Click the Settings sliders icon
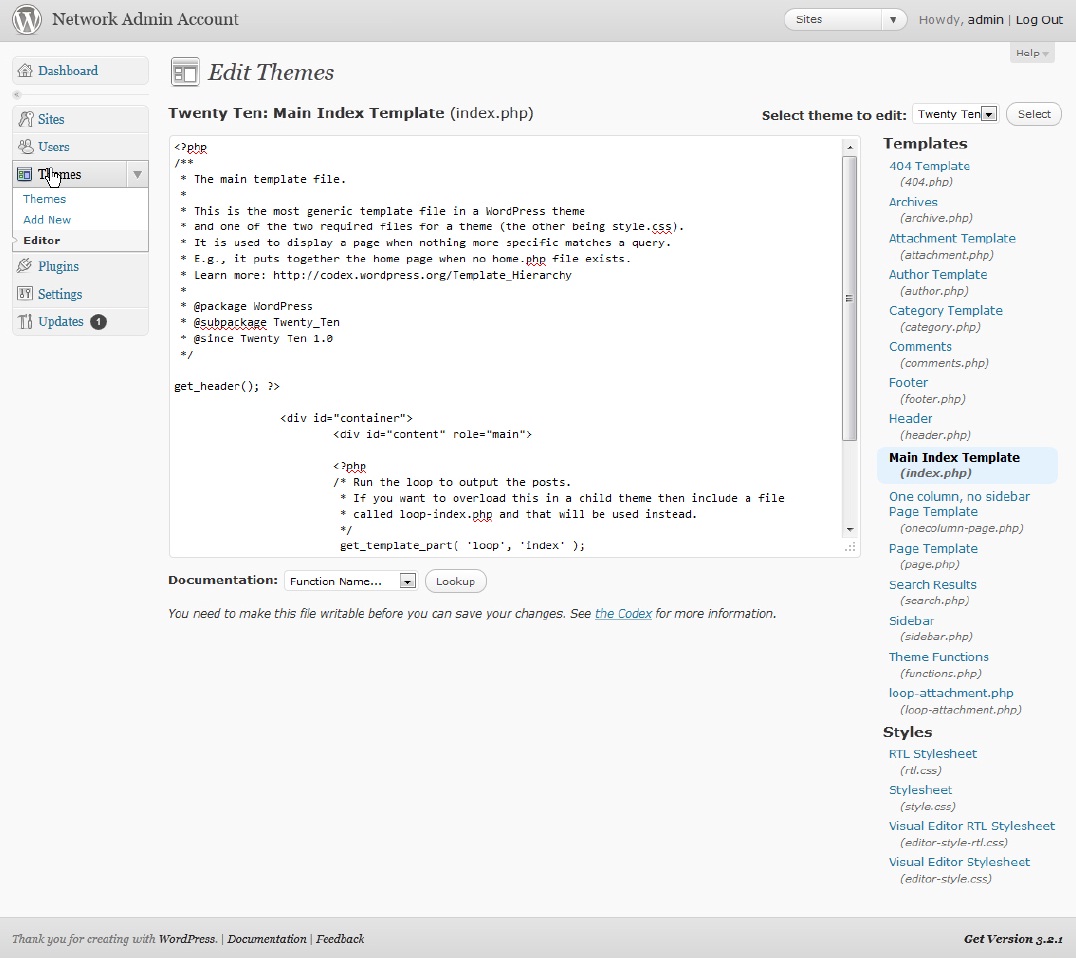Screen dimensions: 1076x958 click(25, 294)
